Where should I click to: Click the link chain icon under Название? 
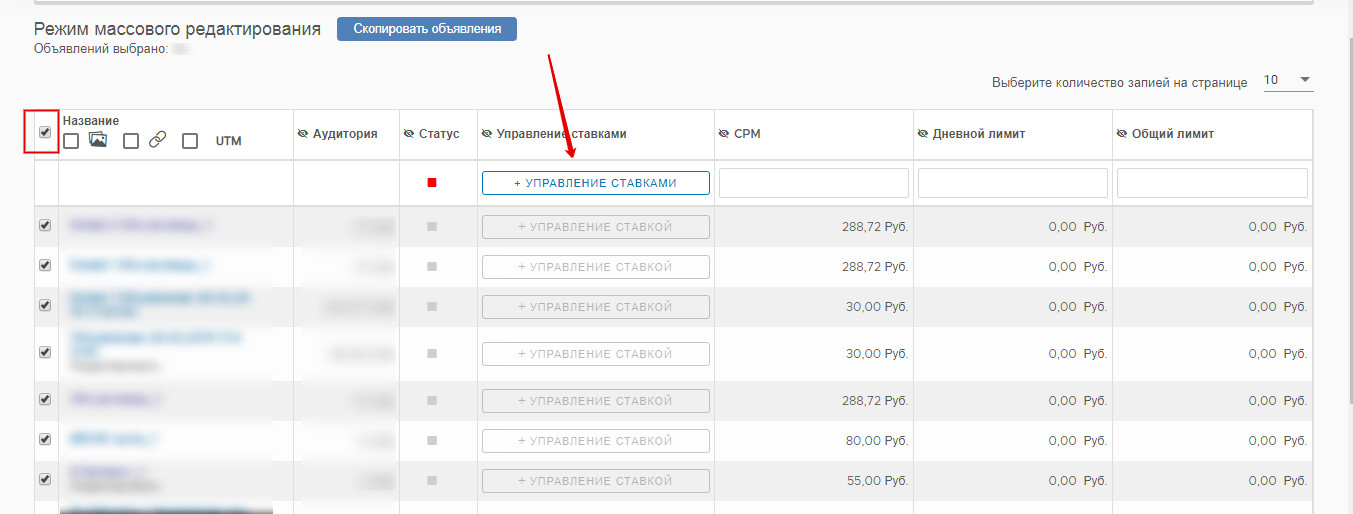[157, 141]
